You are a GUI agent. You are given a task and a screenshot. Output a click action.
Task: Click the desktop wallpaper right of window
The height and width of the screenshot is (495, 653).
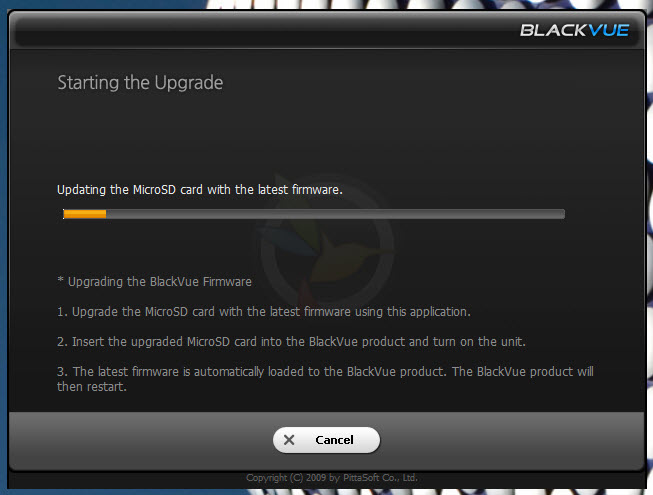coord(650,250)
